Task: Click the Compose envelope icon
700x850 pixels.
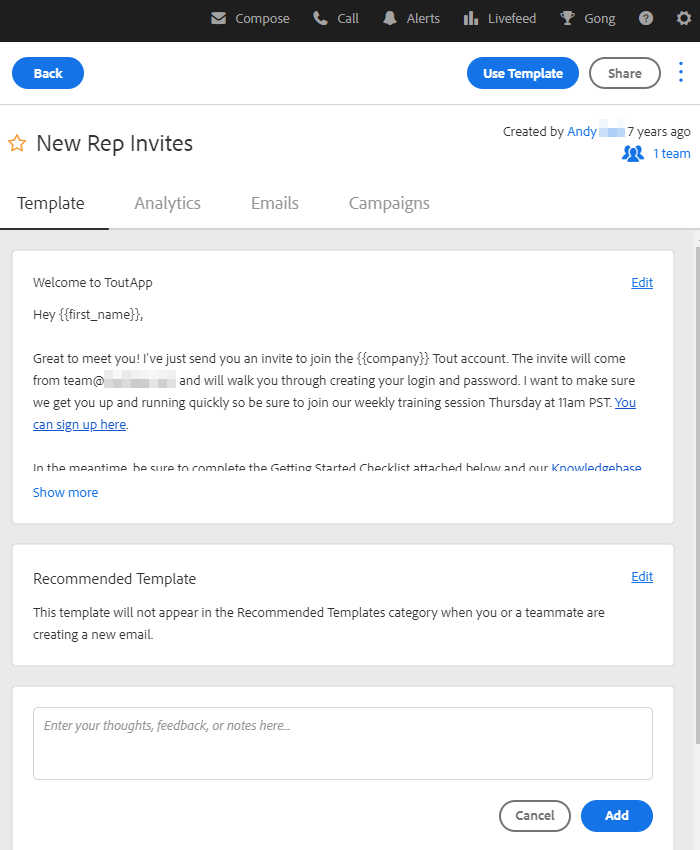Action: [219, 18]
